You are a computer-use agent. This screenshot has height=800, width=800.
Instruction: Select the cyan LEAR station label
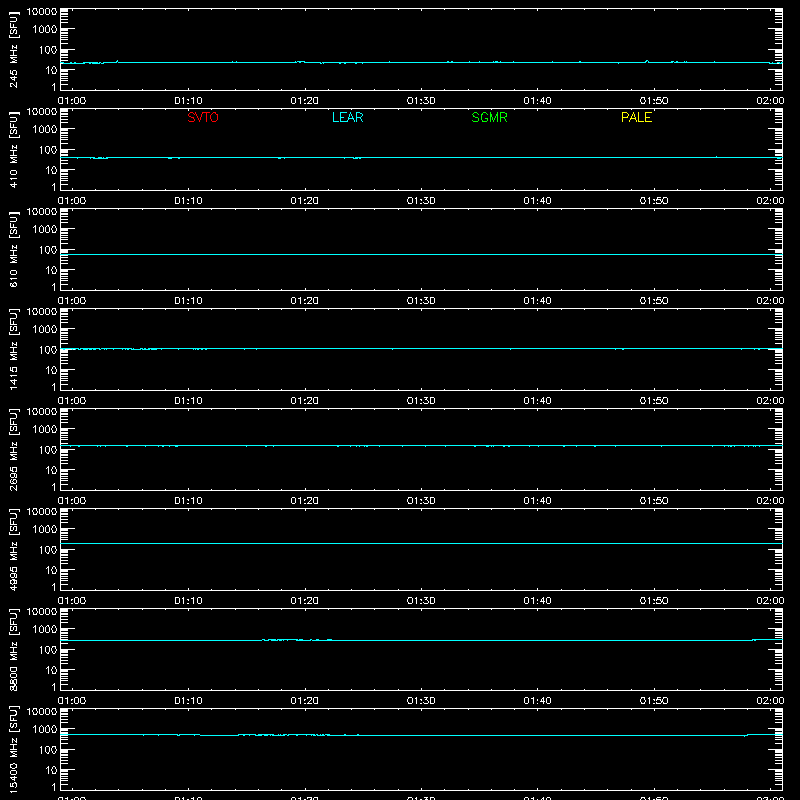(347, 117)
